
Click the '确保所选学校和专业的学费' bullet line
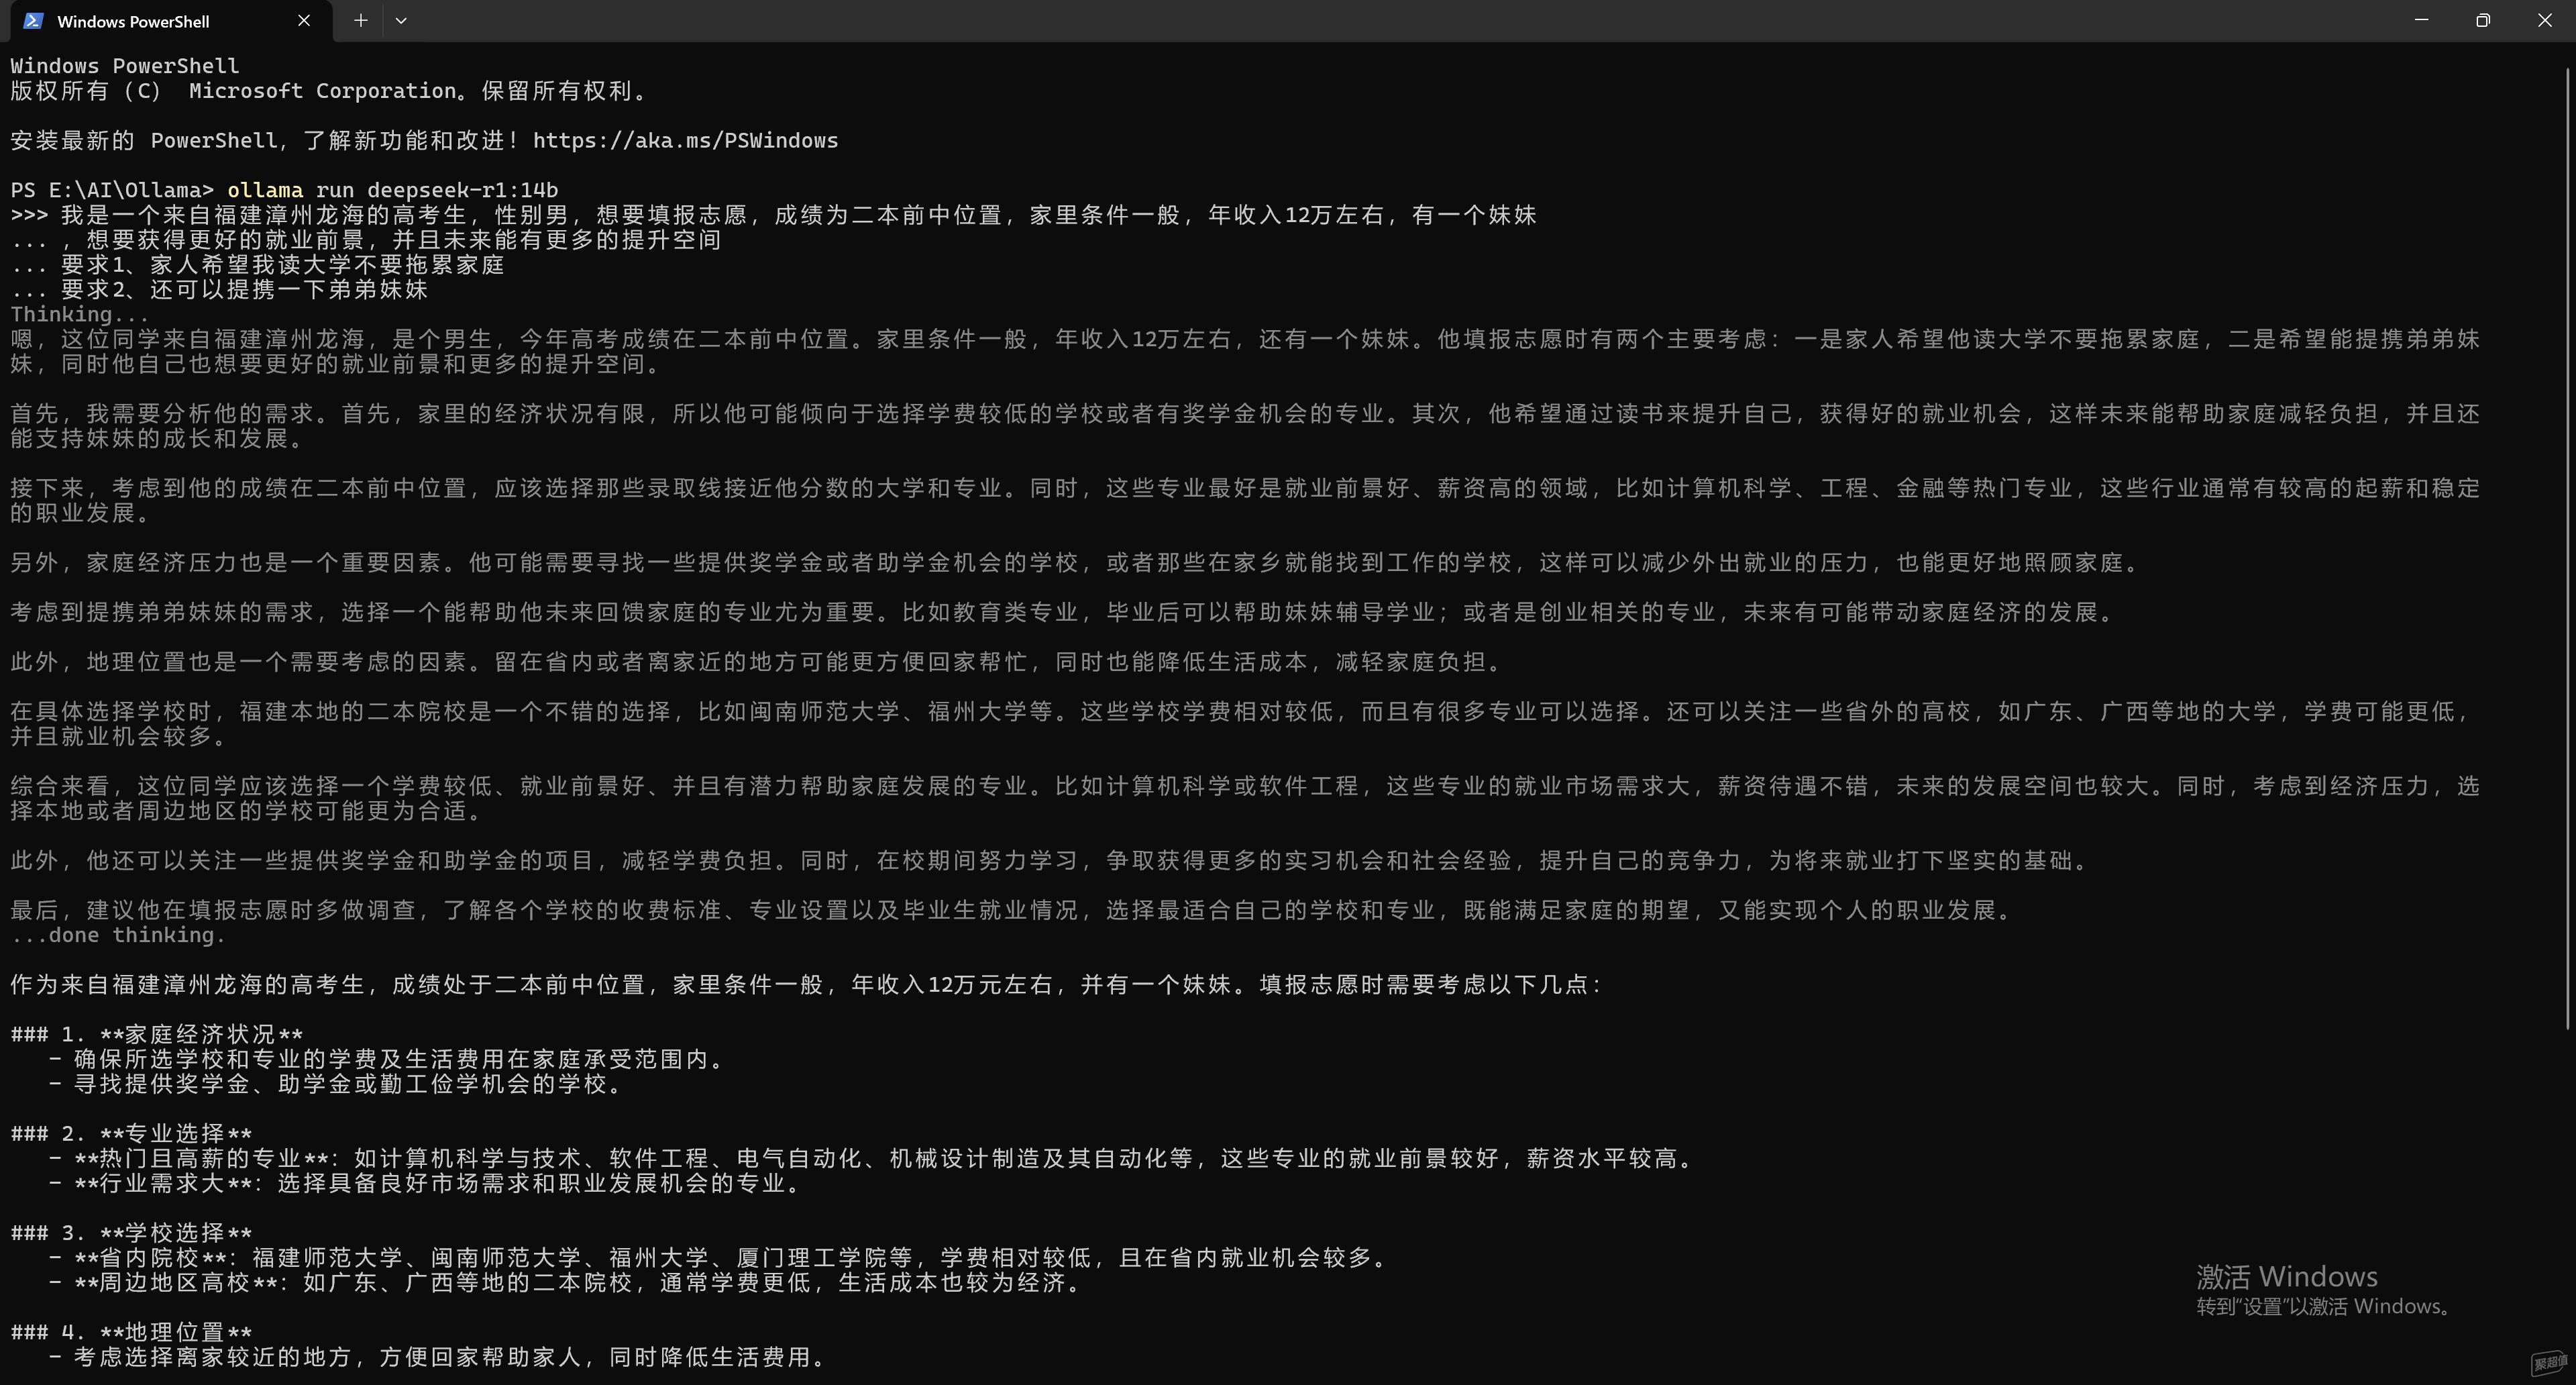[x=388, y=1059]
